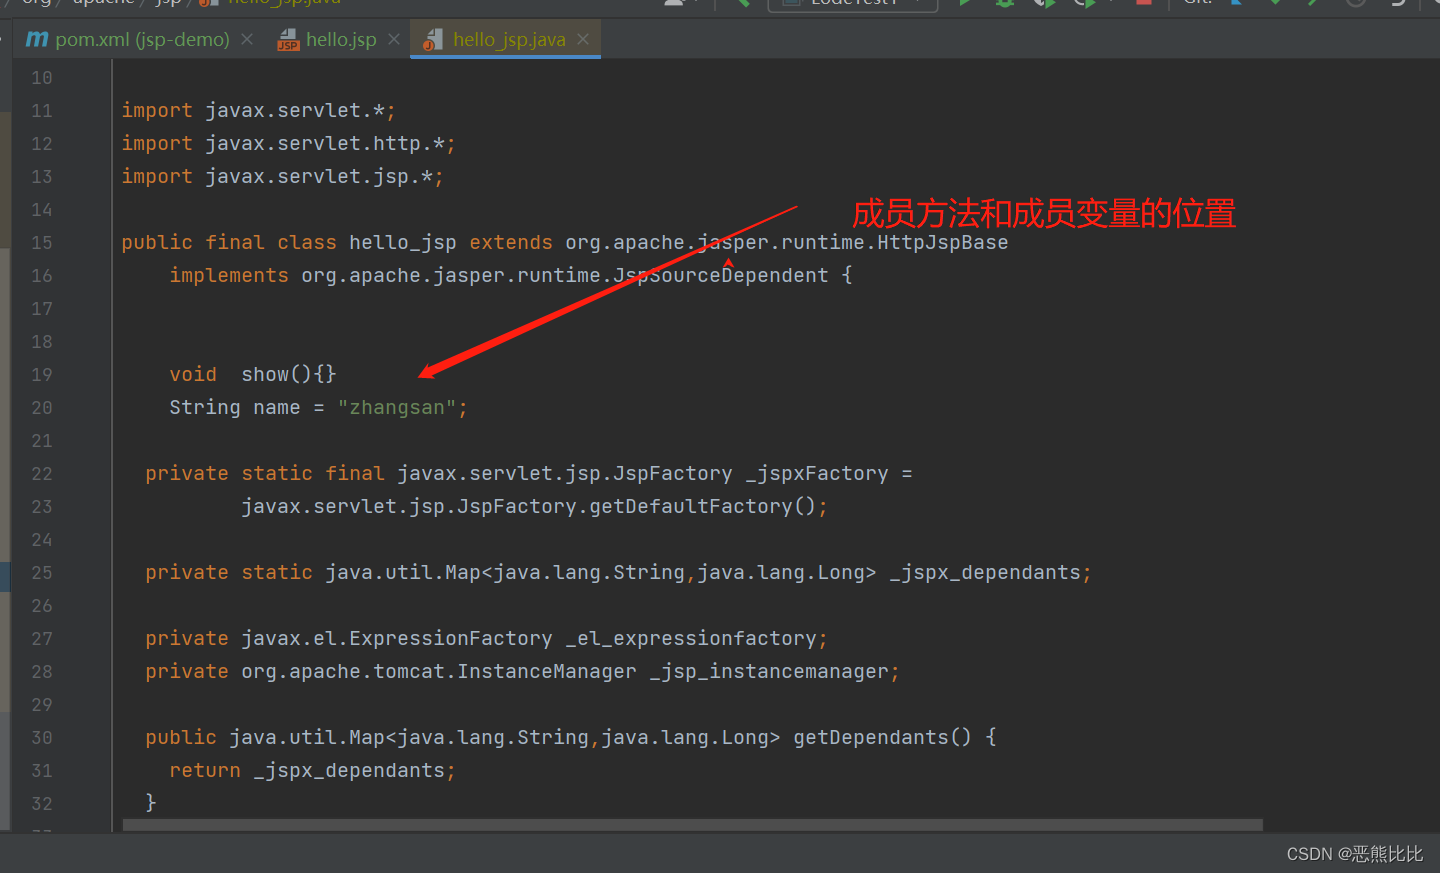
Task: Click the '_el_expressionfactory' field name
Action: (x=691, y=639)
